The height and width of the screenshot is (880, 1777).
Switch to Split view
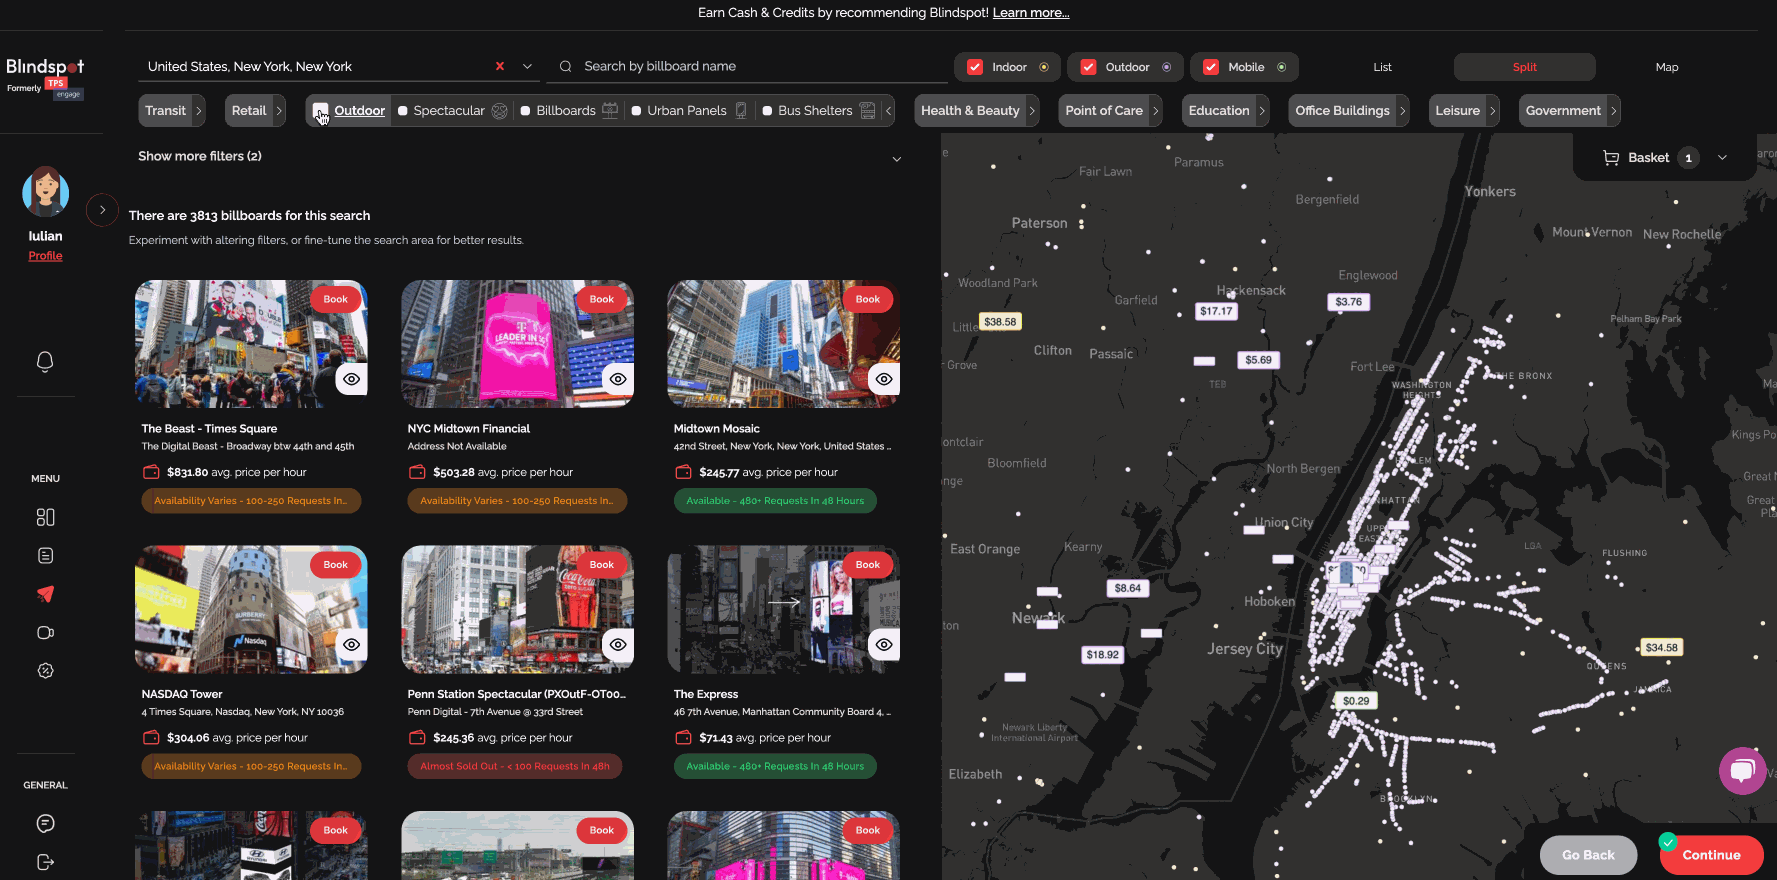click(1525, 67)
